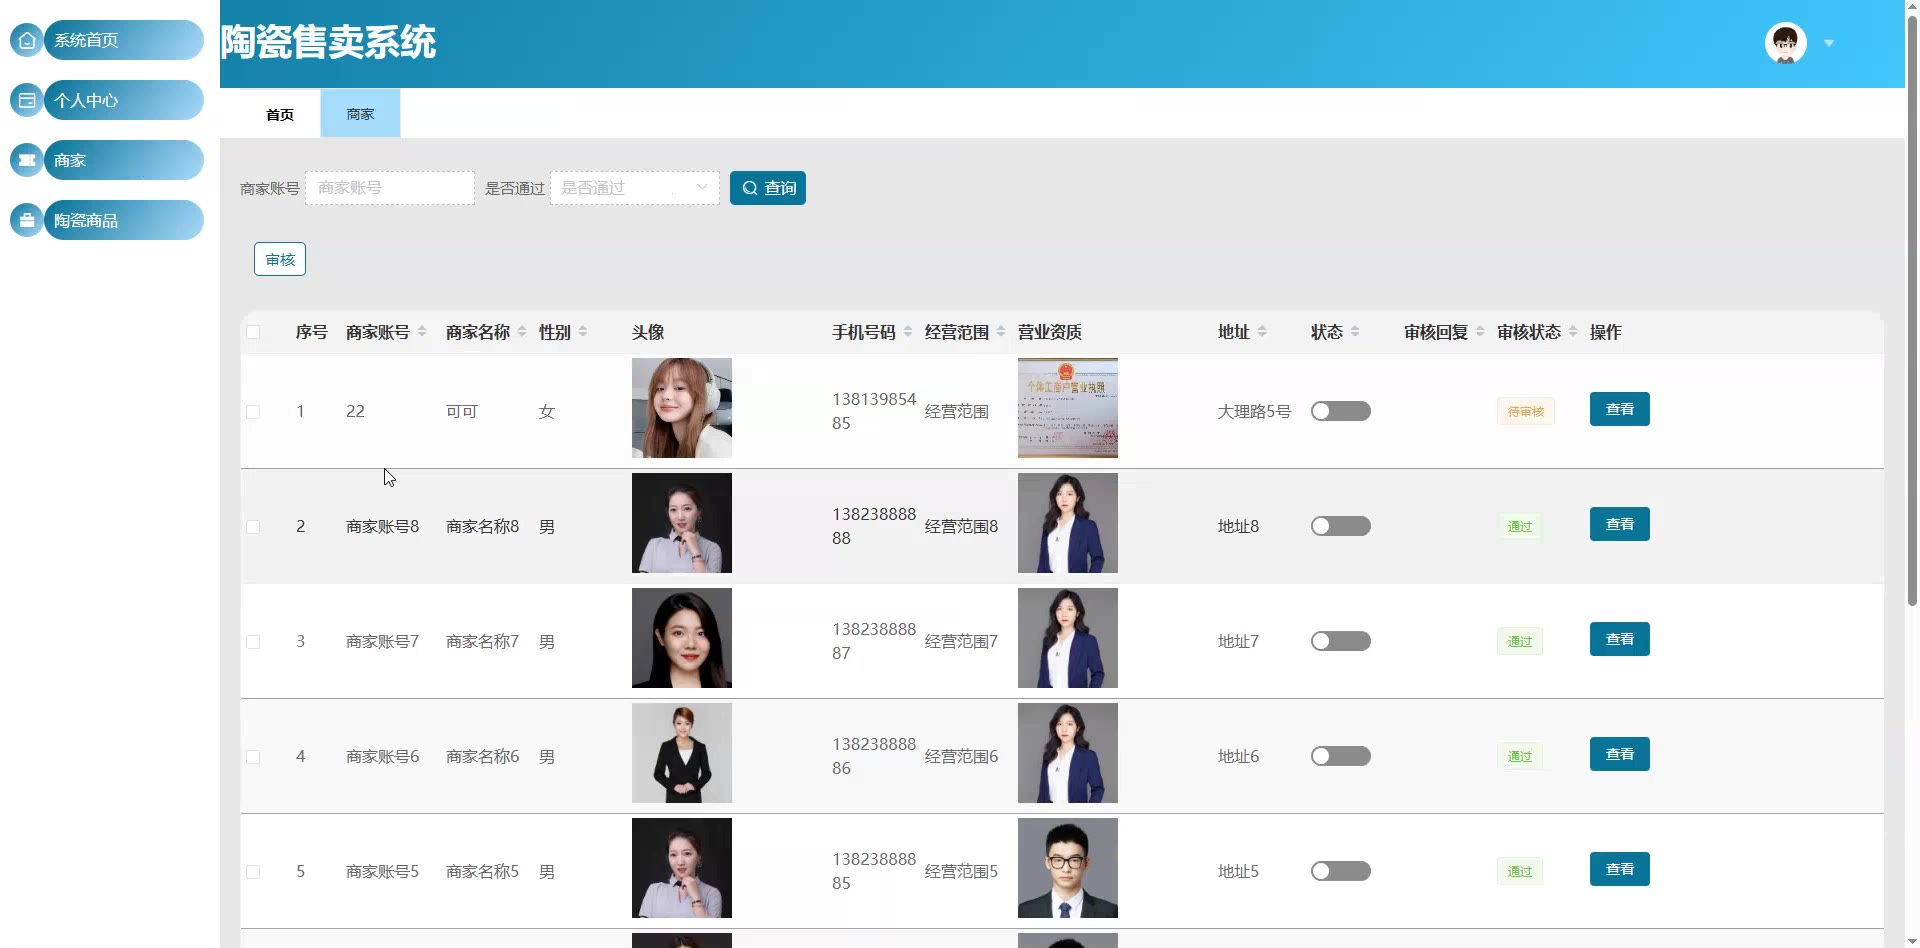The image size is (1920, 948).
Task: Sort table by 商家账号 column arrows
Action: 422,332
